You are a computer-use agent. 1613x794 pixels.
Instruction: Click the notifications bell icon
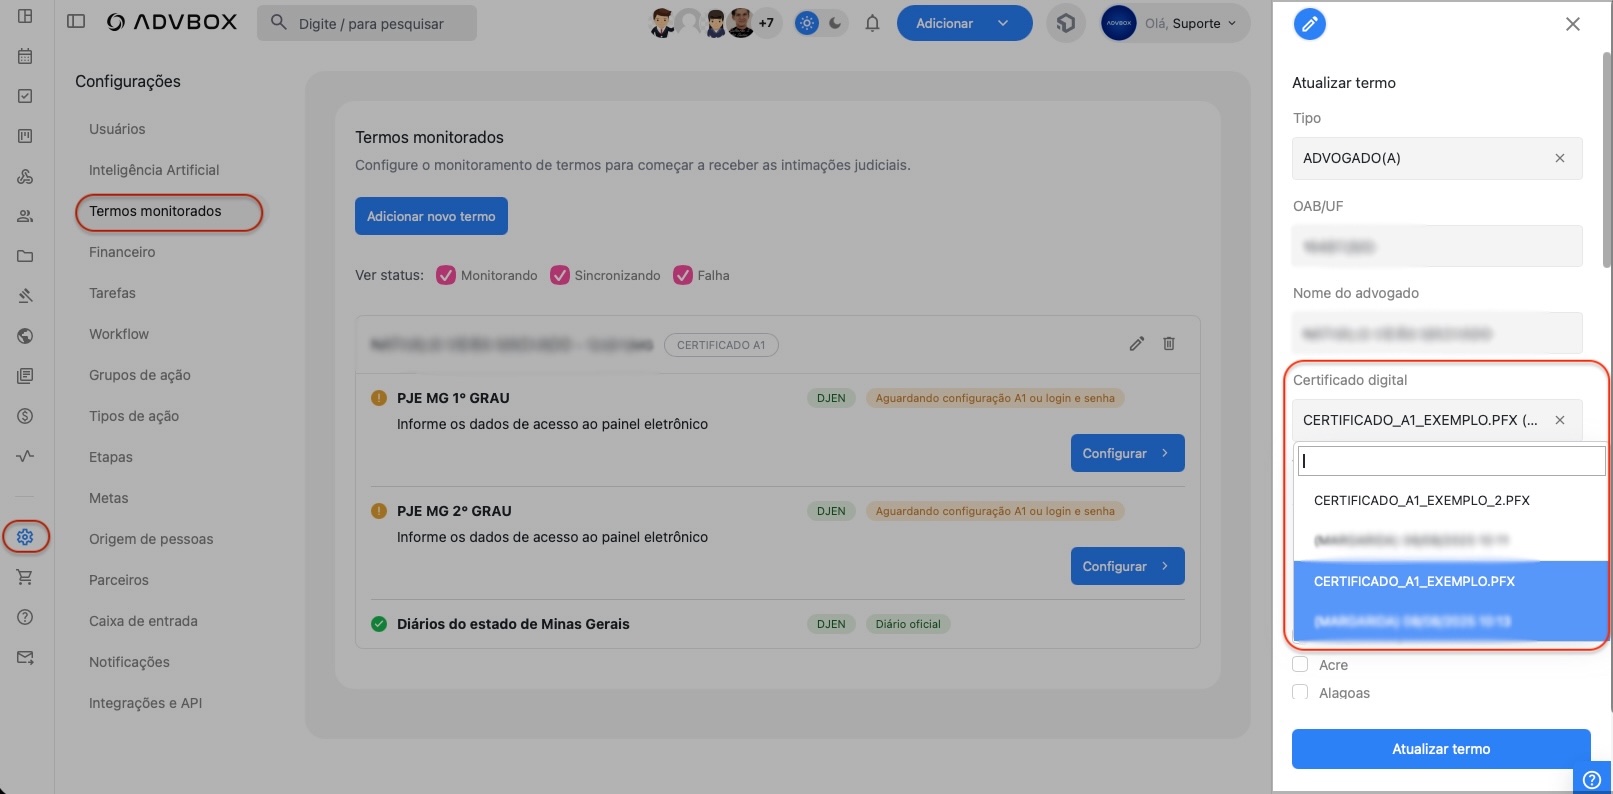(x=872, y=23)
